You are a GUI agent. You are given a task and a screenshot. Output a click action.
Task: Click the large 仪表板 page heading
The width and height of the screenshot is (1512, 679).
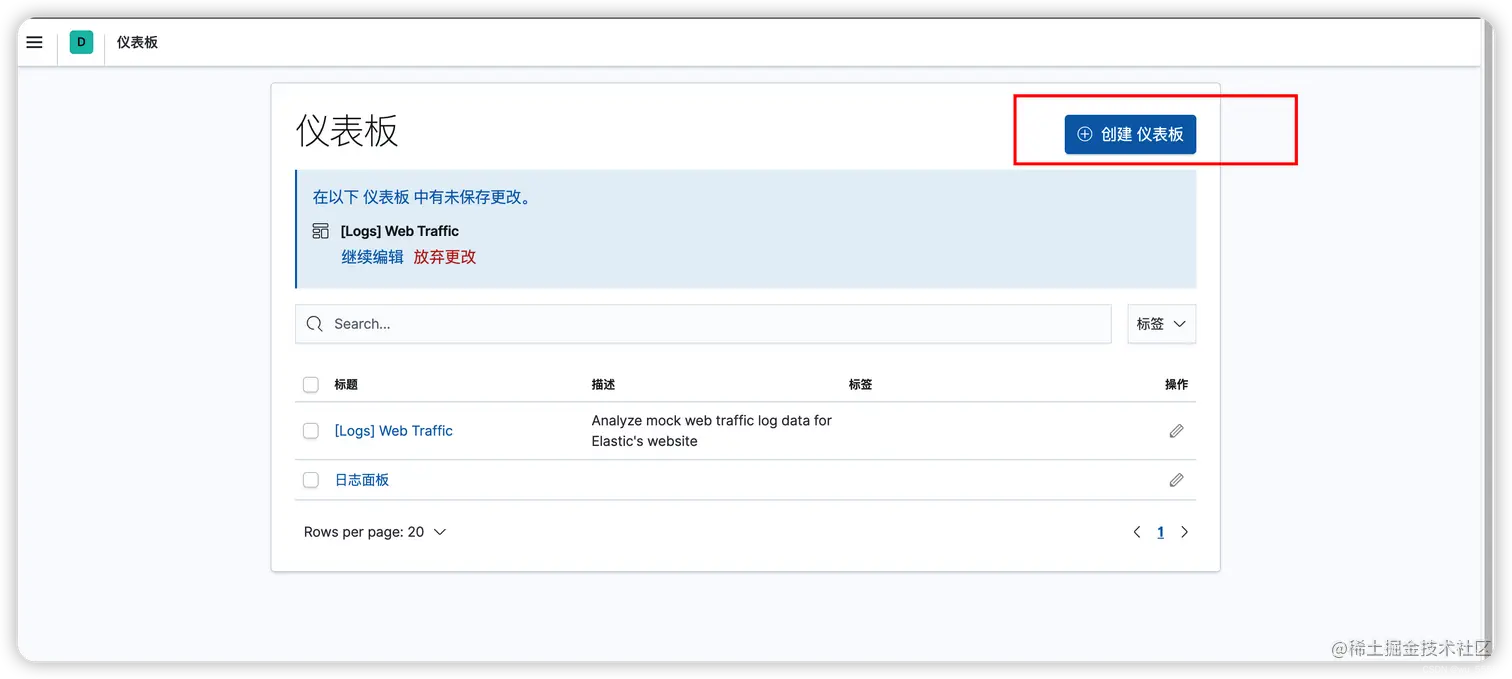[x=347, y=131]
